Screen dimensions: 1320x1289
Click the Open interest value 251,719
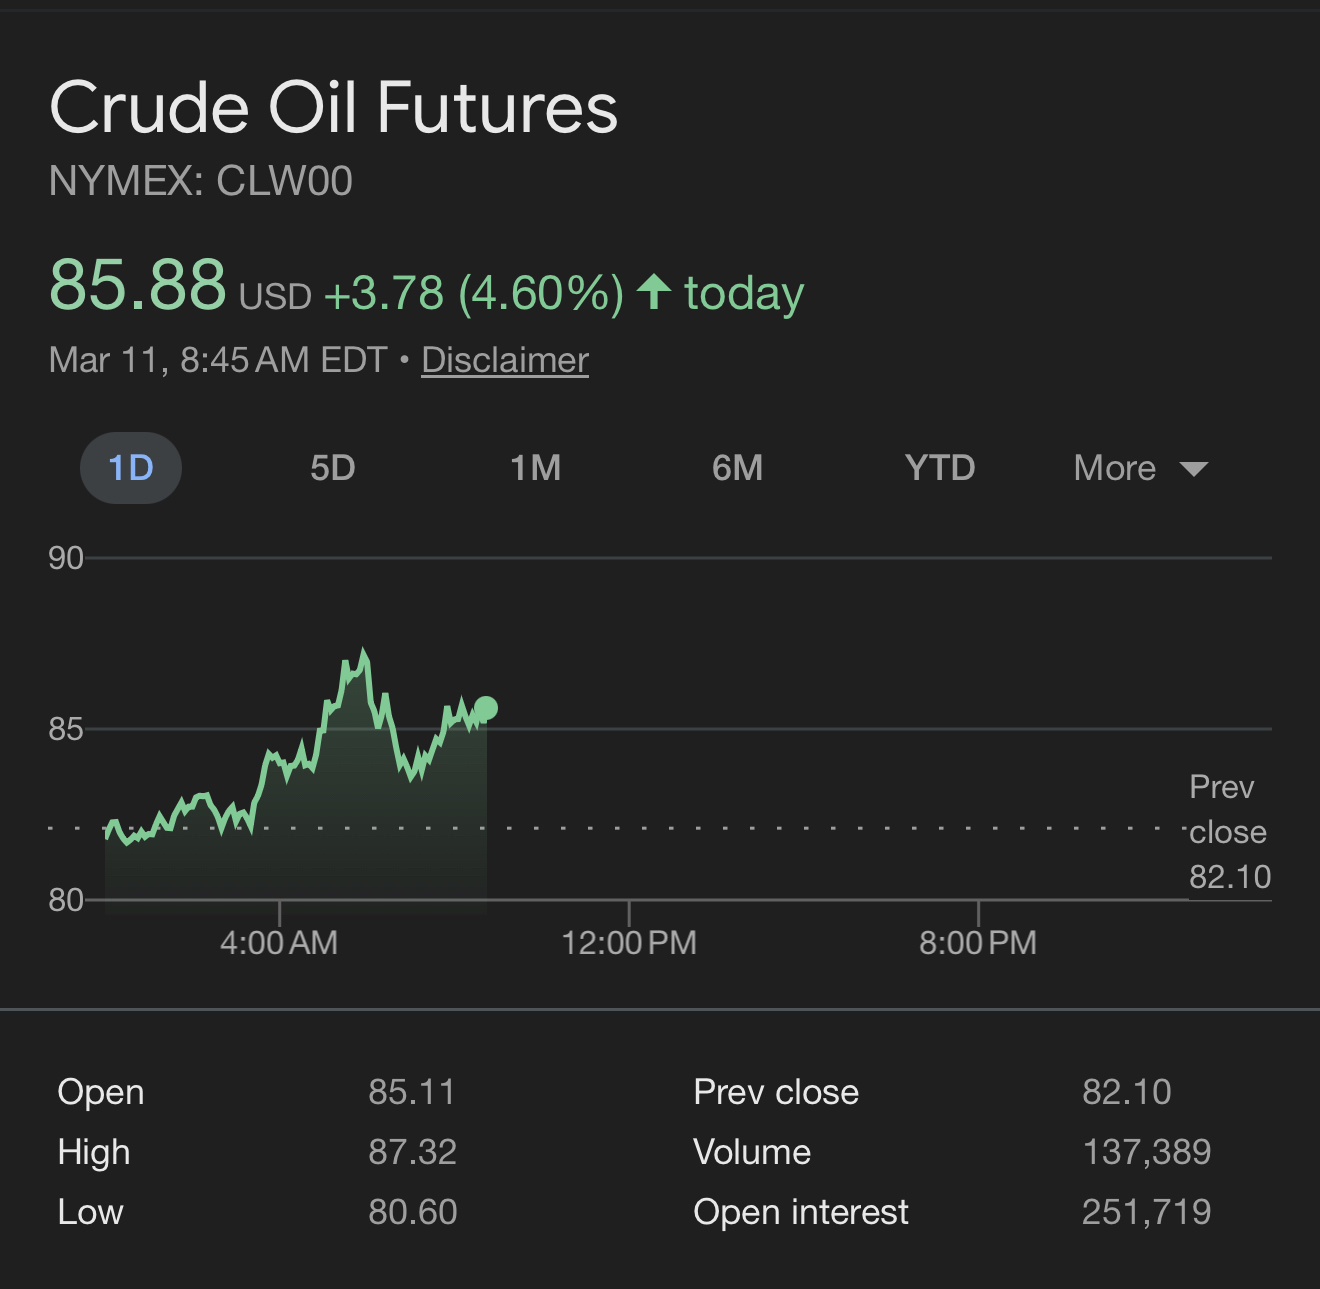pos(1146,1212)
